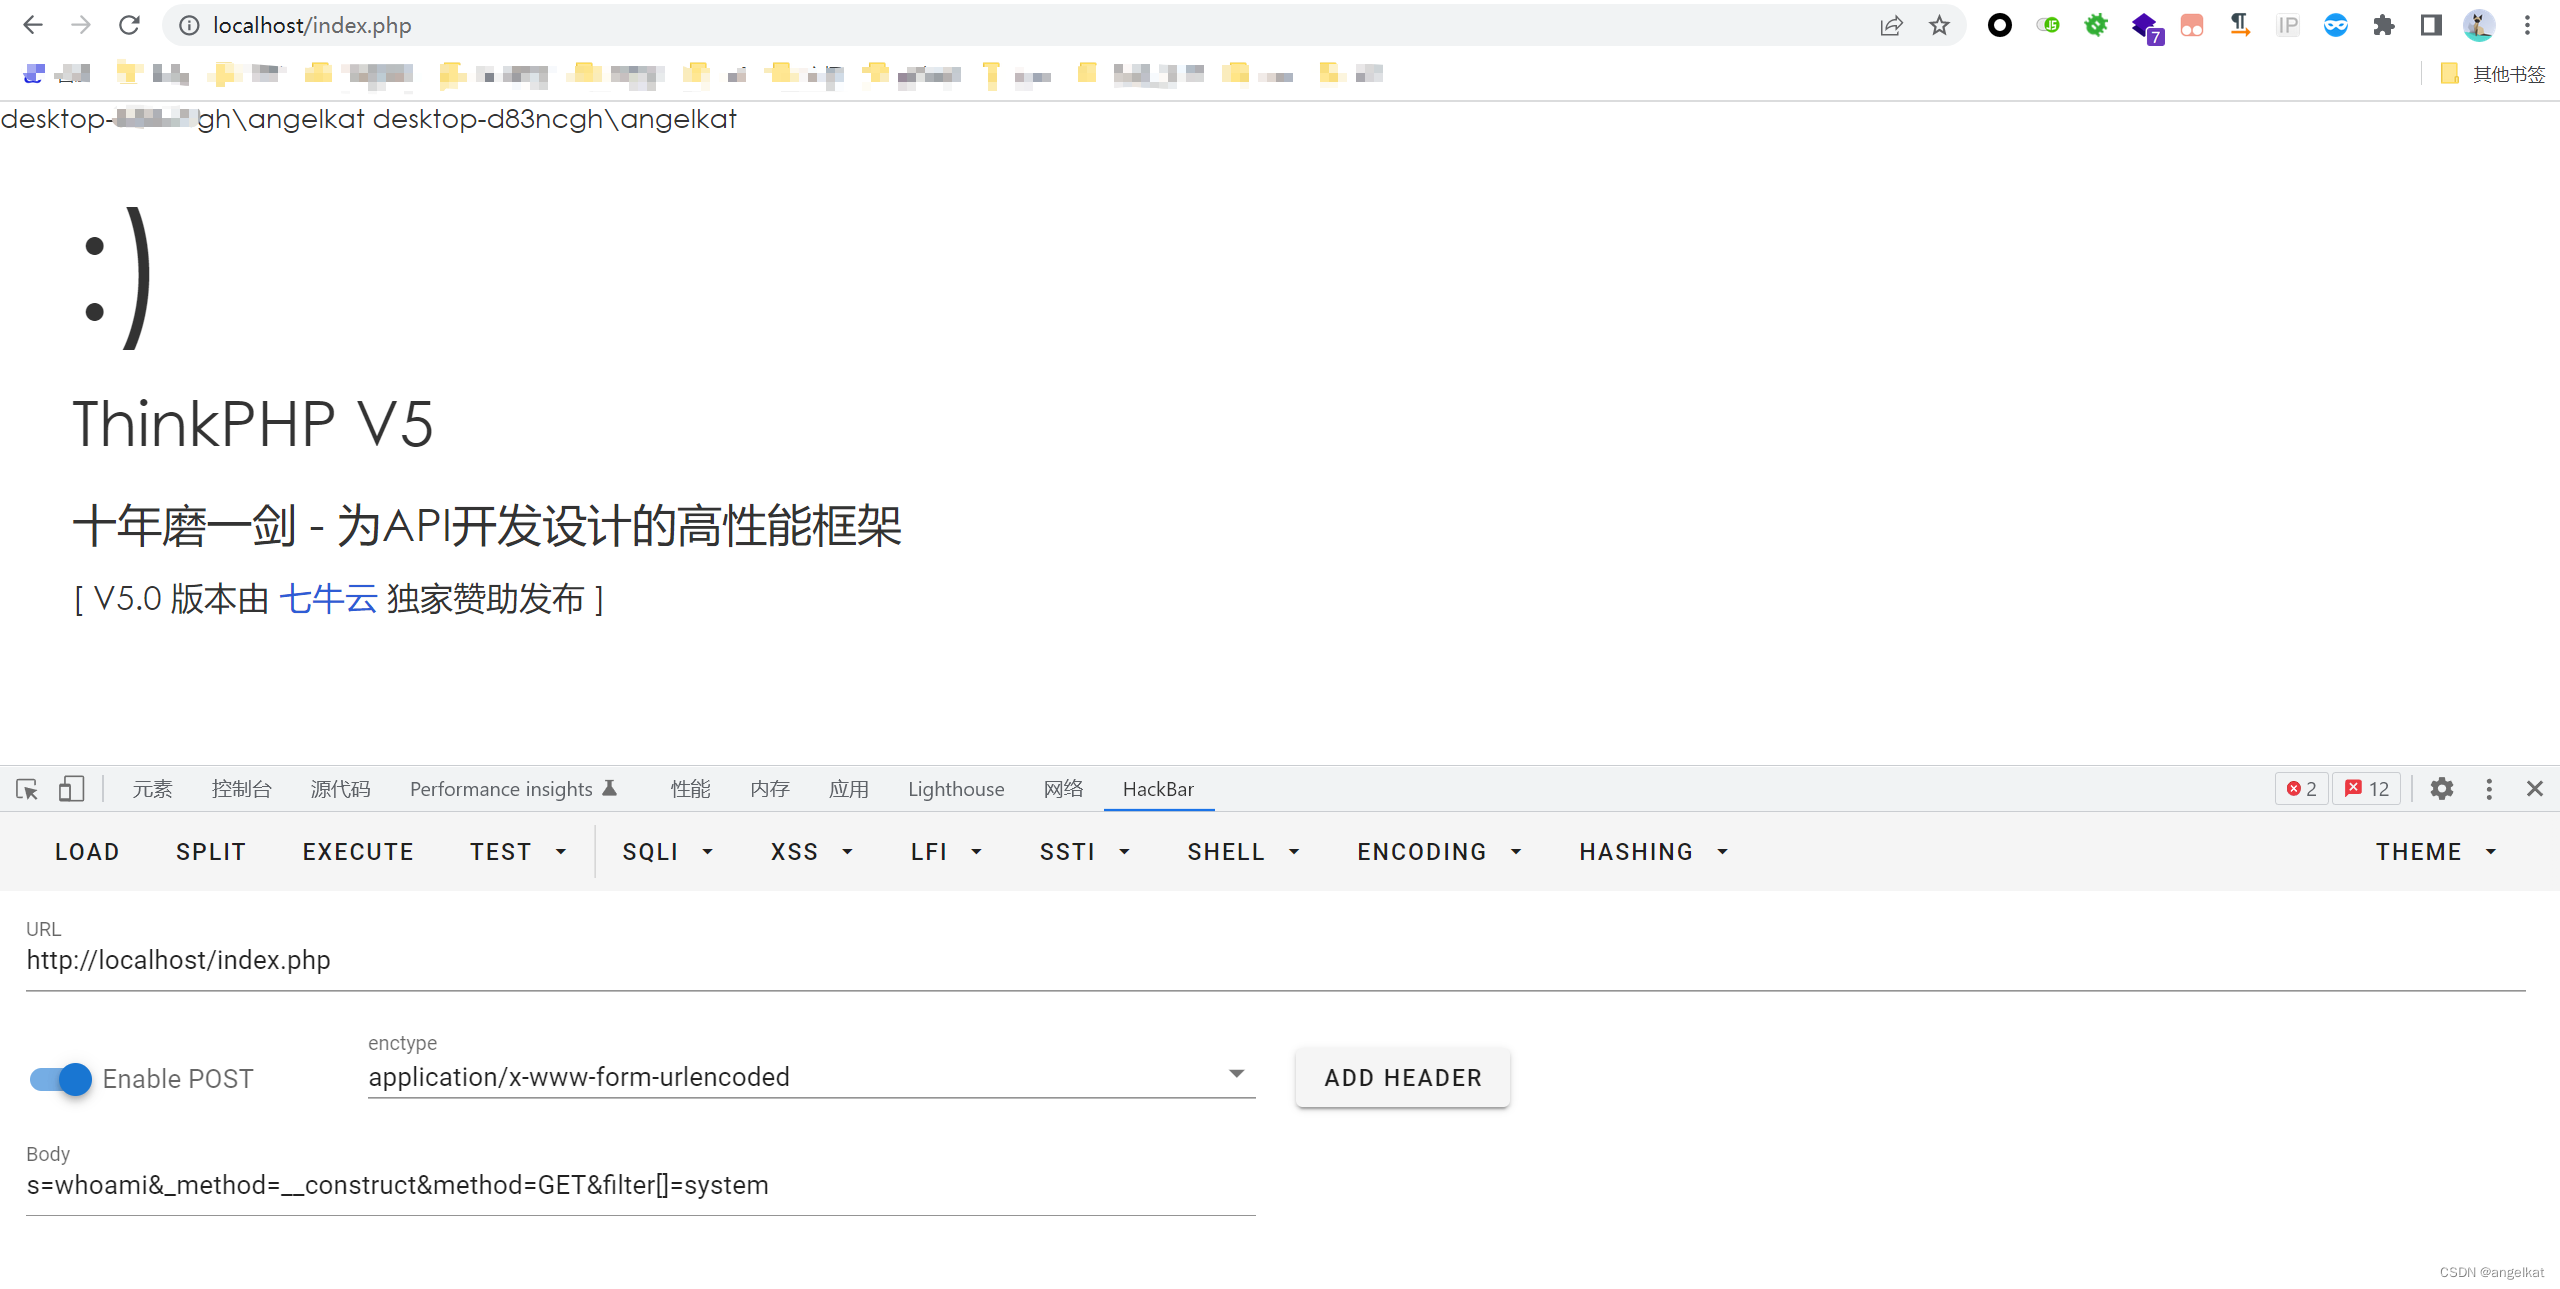Switch to the Lighthouse tab

[955, 789]
